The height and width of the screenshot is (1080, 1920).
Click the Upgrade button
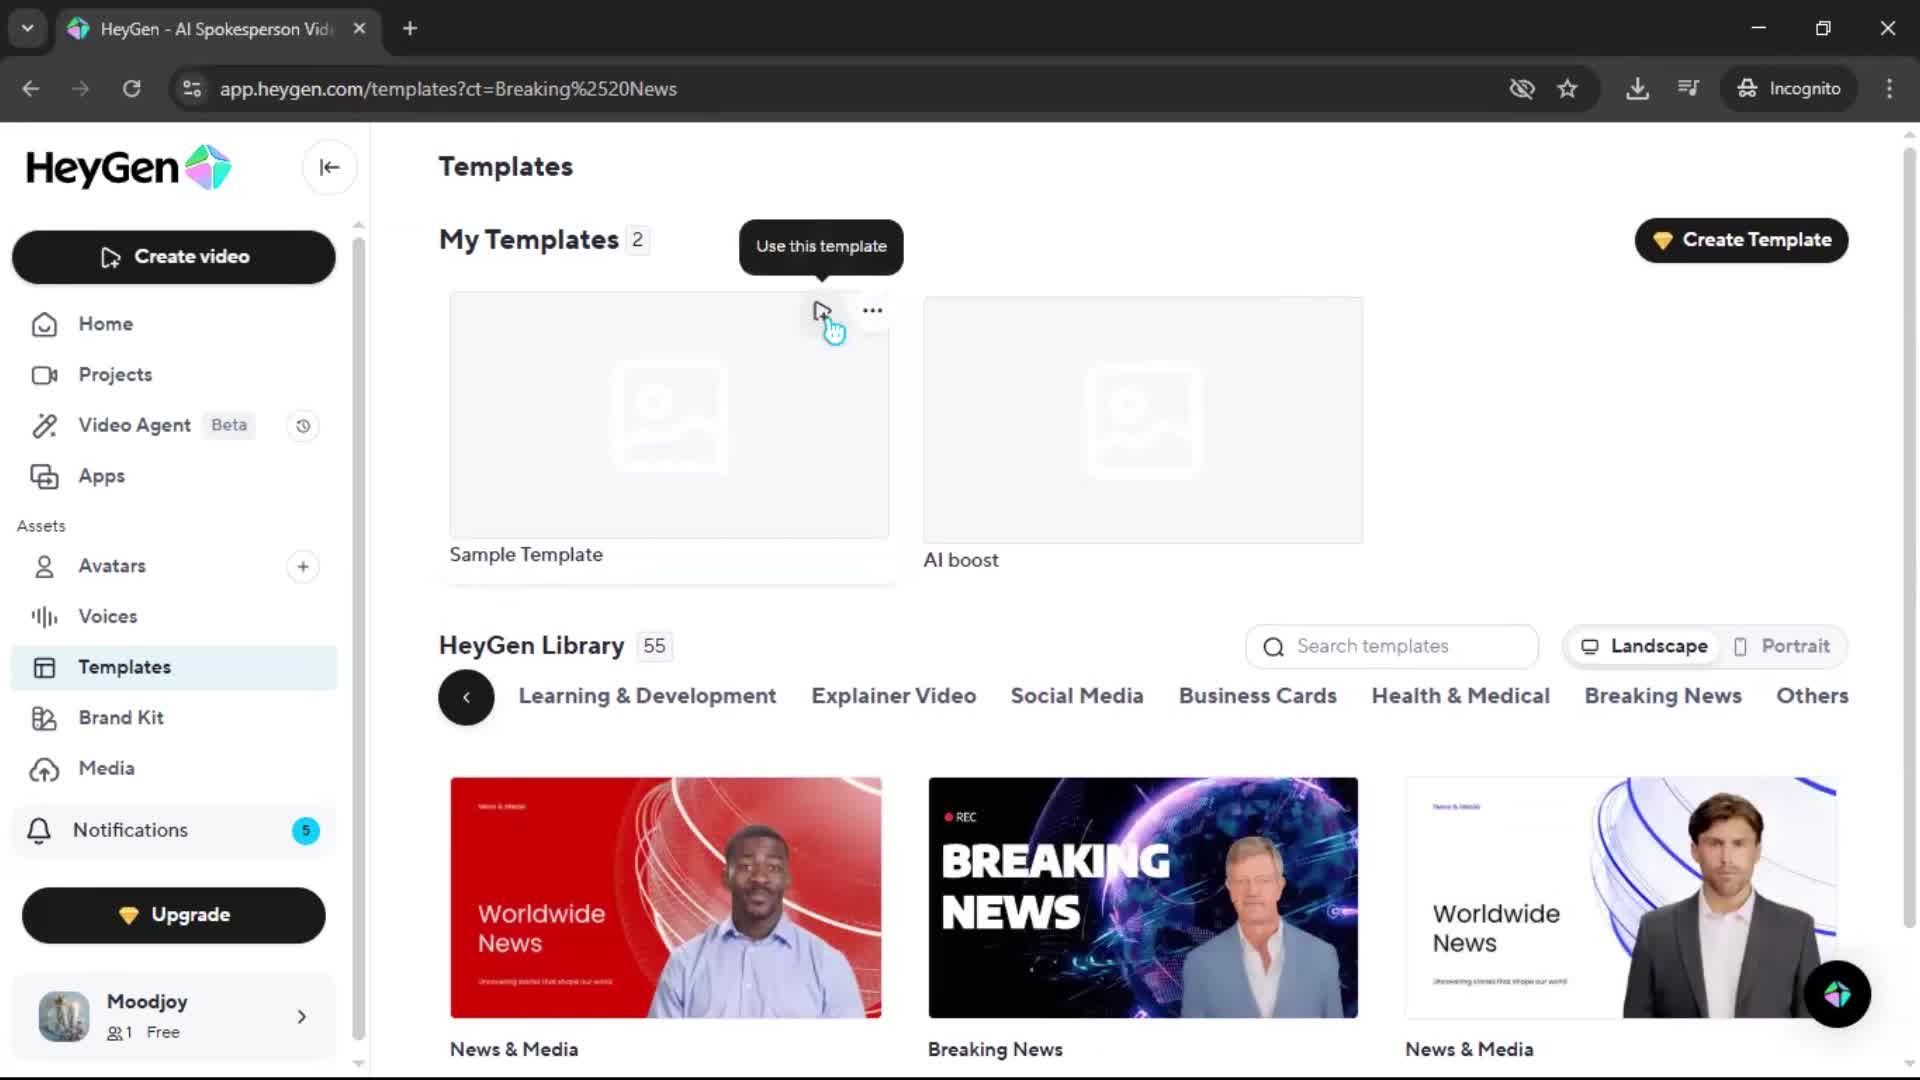point(174,915)
